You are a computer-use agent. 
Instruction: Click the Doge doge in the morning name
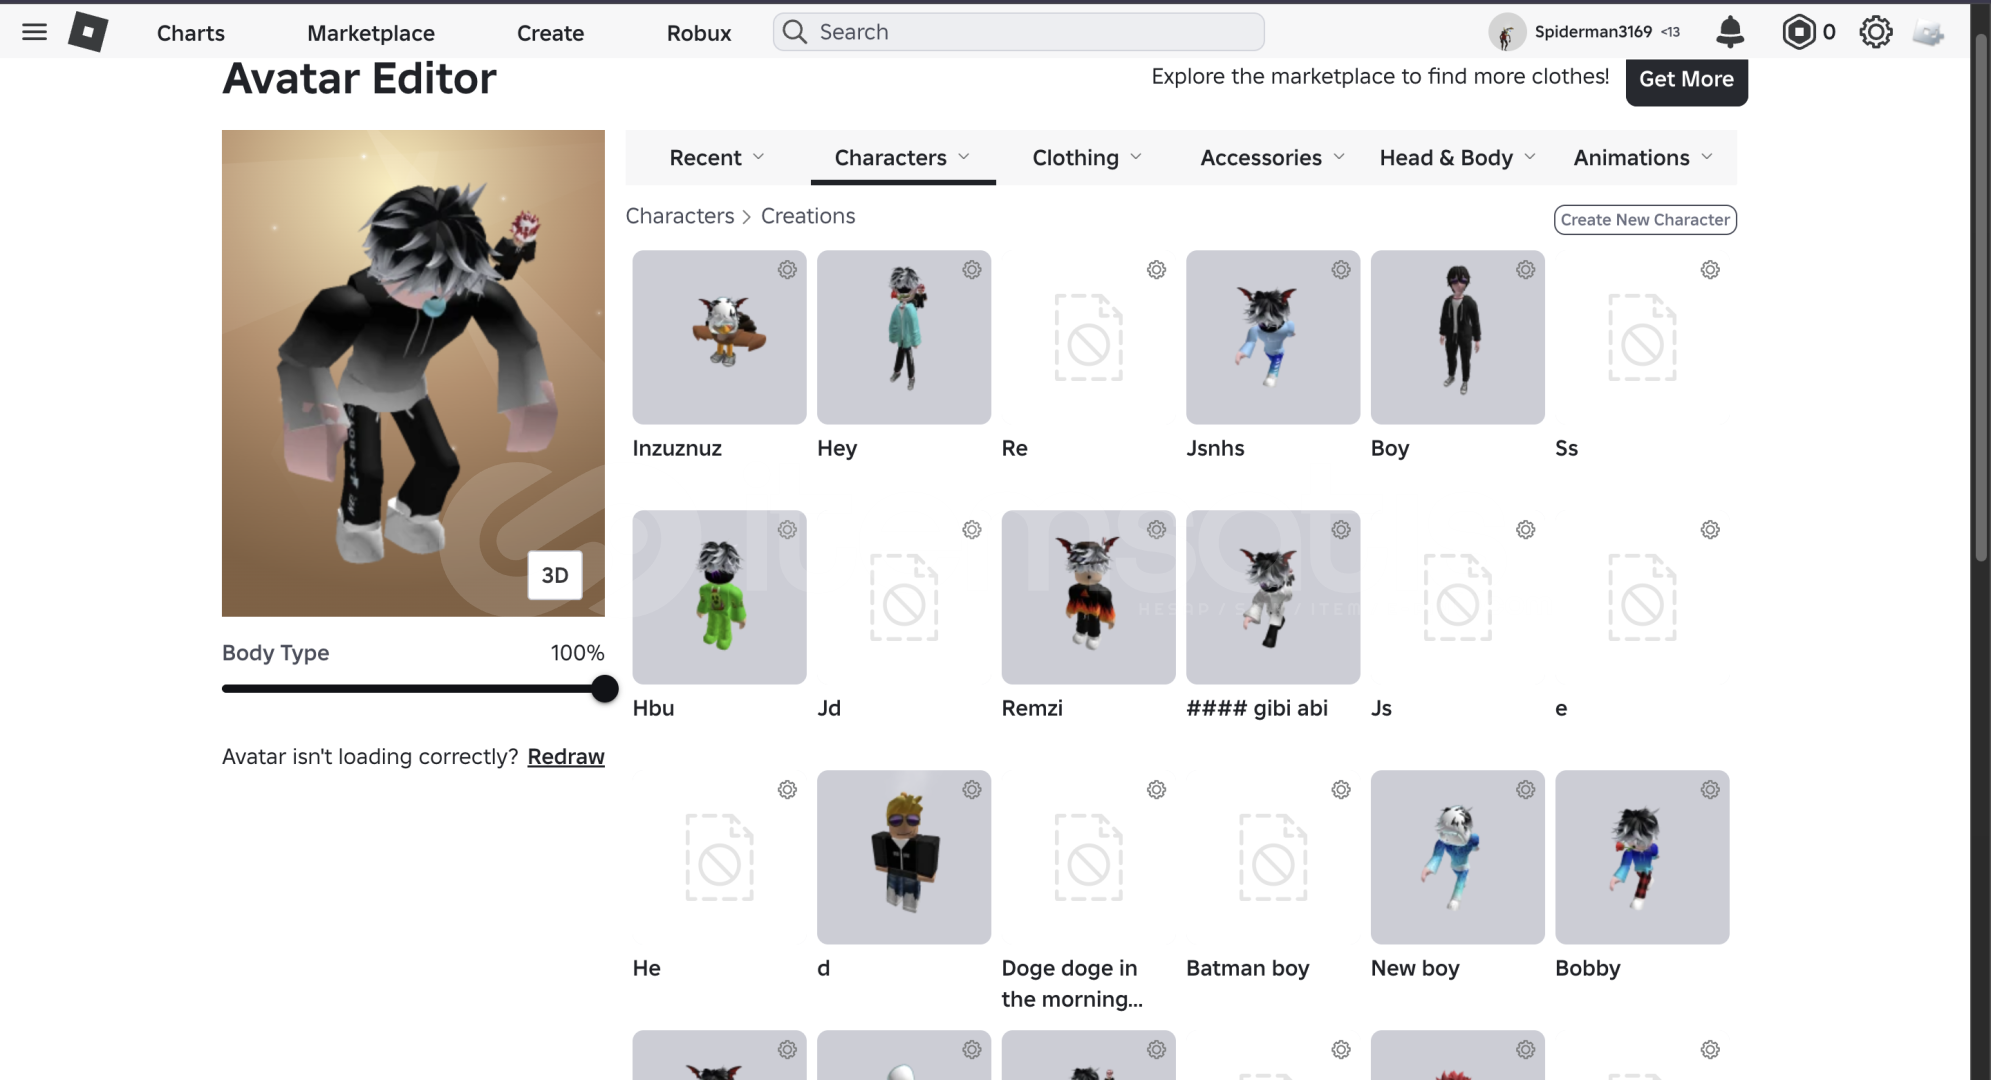tap(1072, 984)
